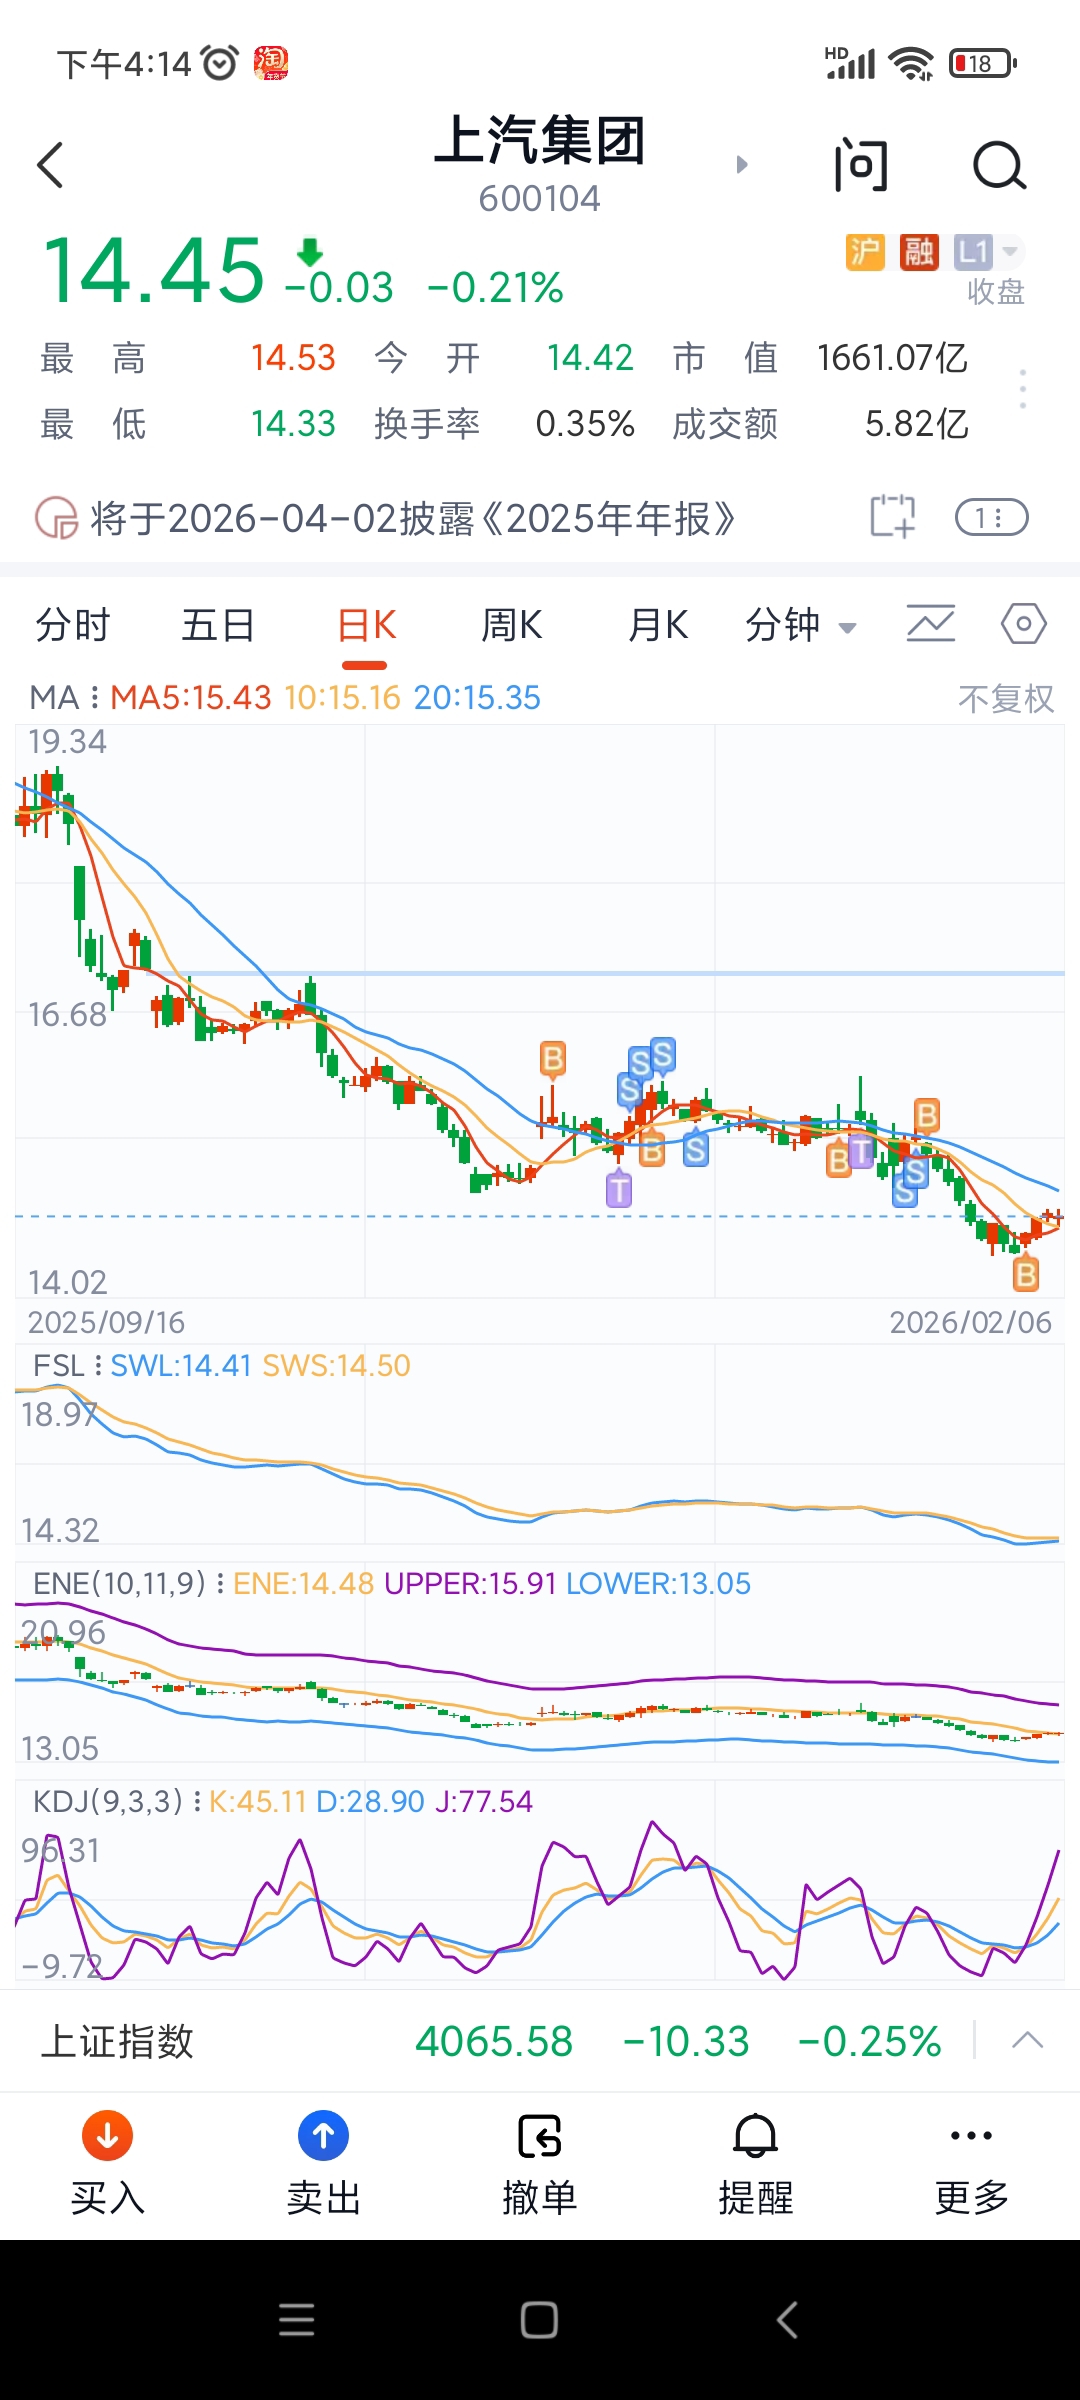This screenshot has width=1080, height=2400.
Task: Tap Android home square button
Action: pyautogui.click(x=540, y=2319)
